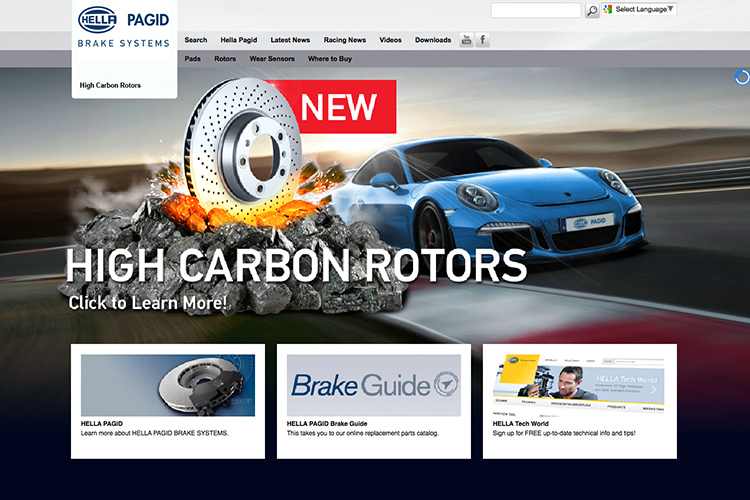This screenshot has width=750, height=500.
Task: Click the Where to Buy link
Action: (330, 59)
